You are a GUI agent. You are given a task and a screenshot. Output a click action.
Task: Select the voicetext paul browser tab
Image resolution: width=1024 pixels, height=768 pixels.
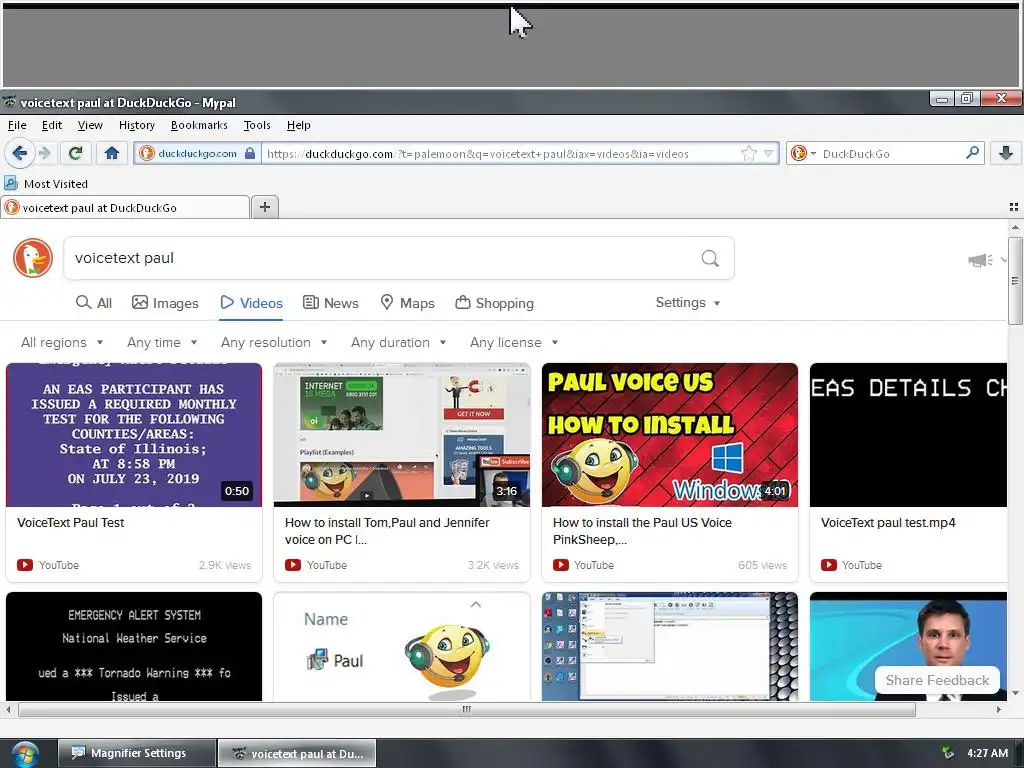coord(125,208)
